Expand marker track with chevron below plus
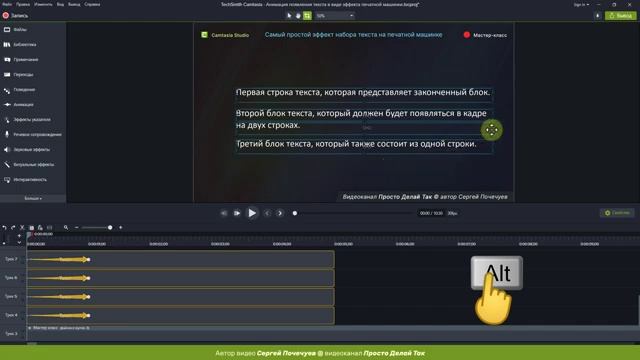The width and height of the screenshot is (640, 360). pos(19,242)
